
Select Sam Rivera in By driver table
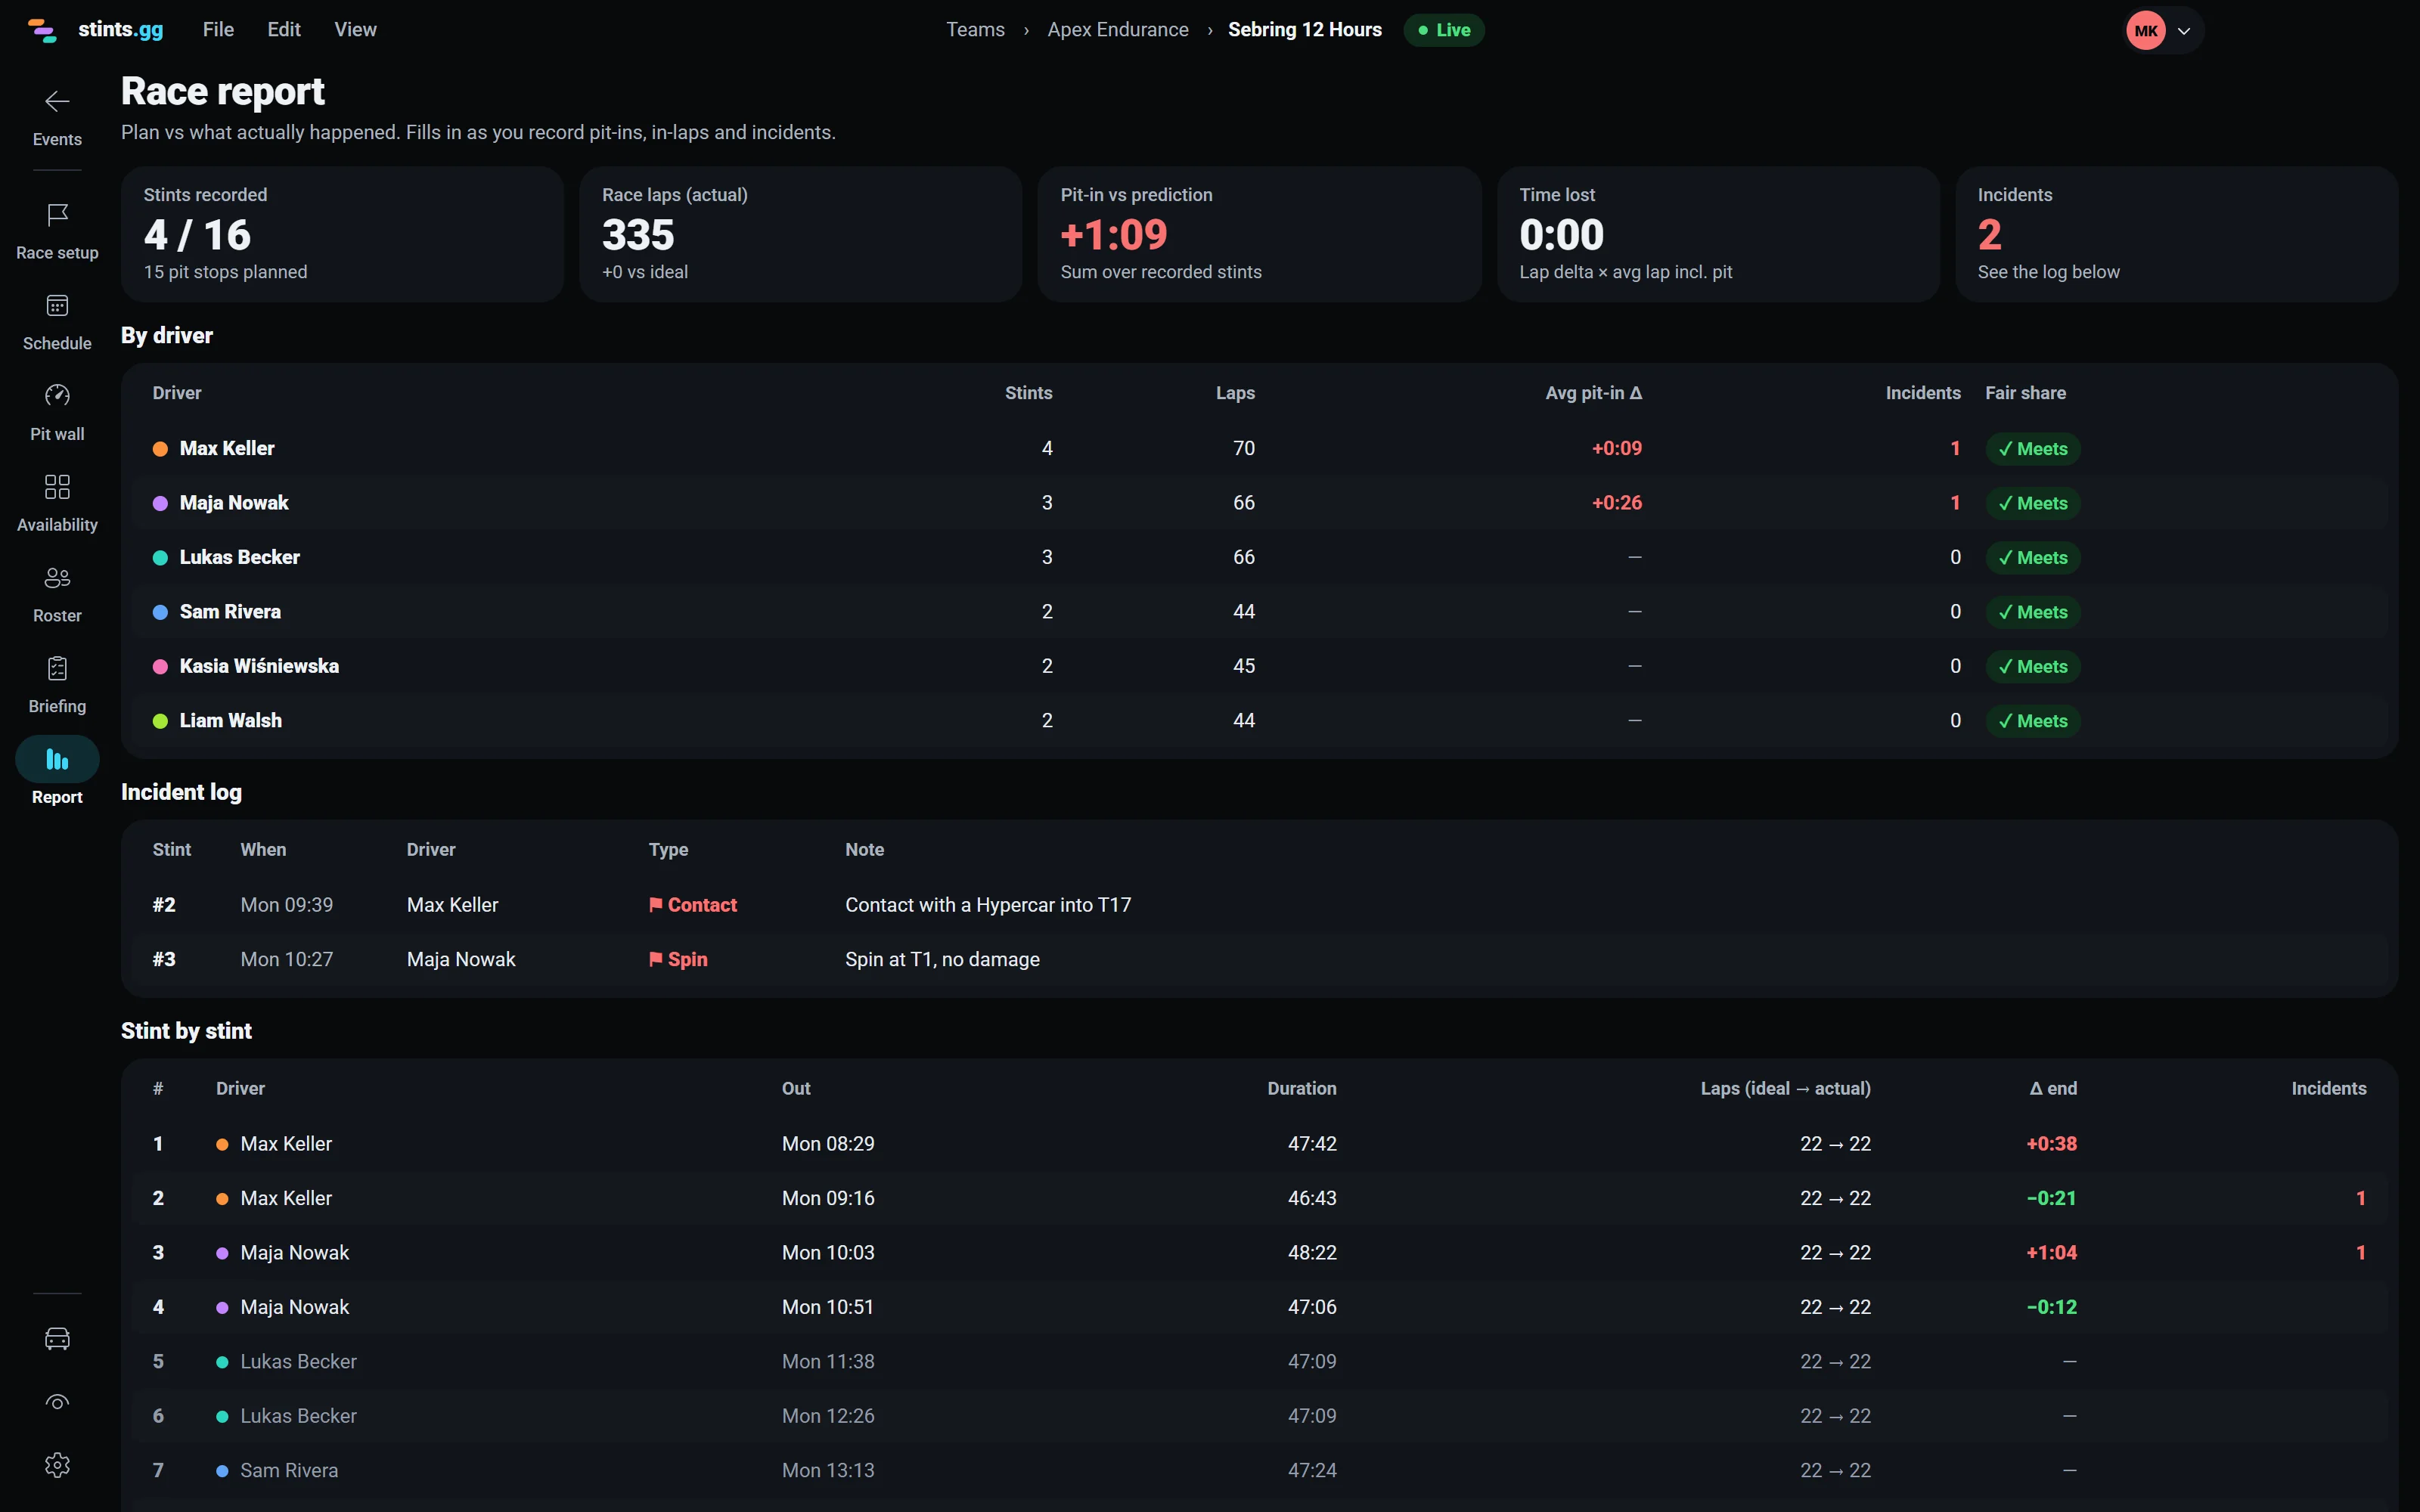(x=230, y=612)
